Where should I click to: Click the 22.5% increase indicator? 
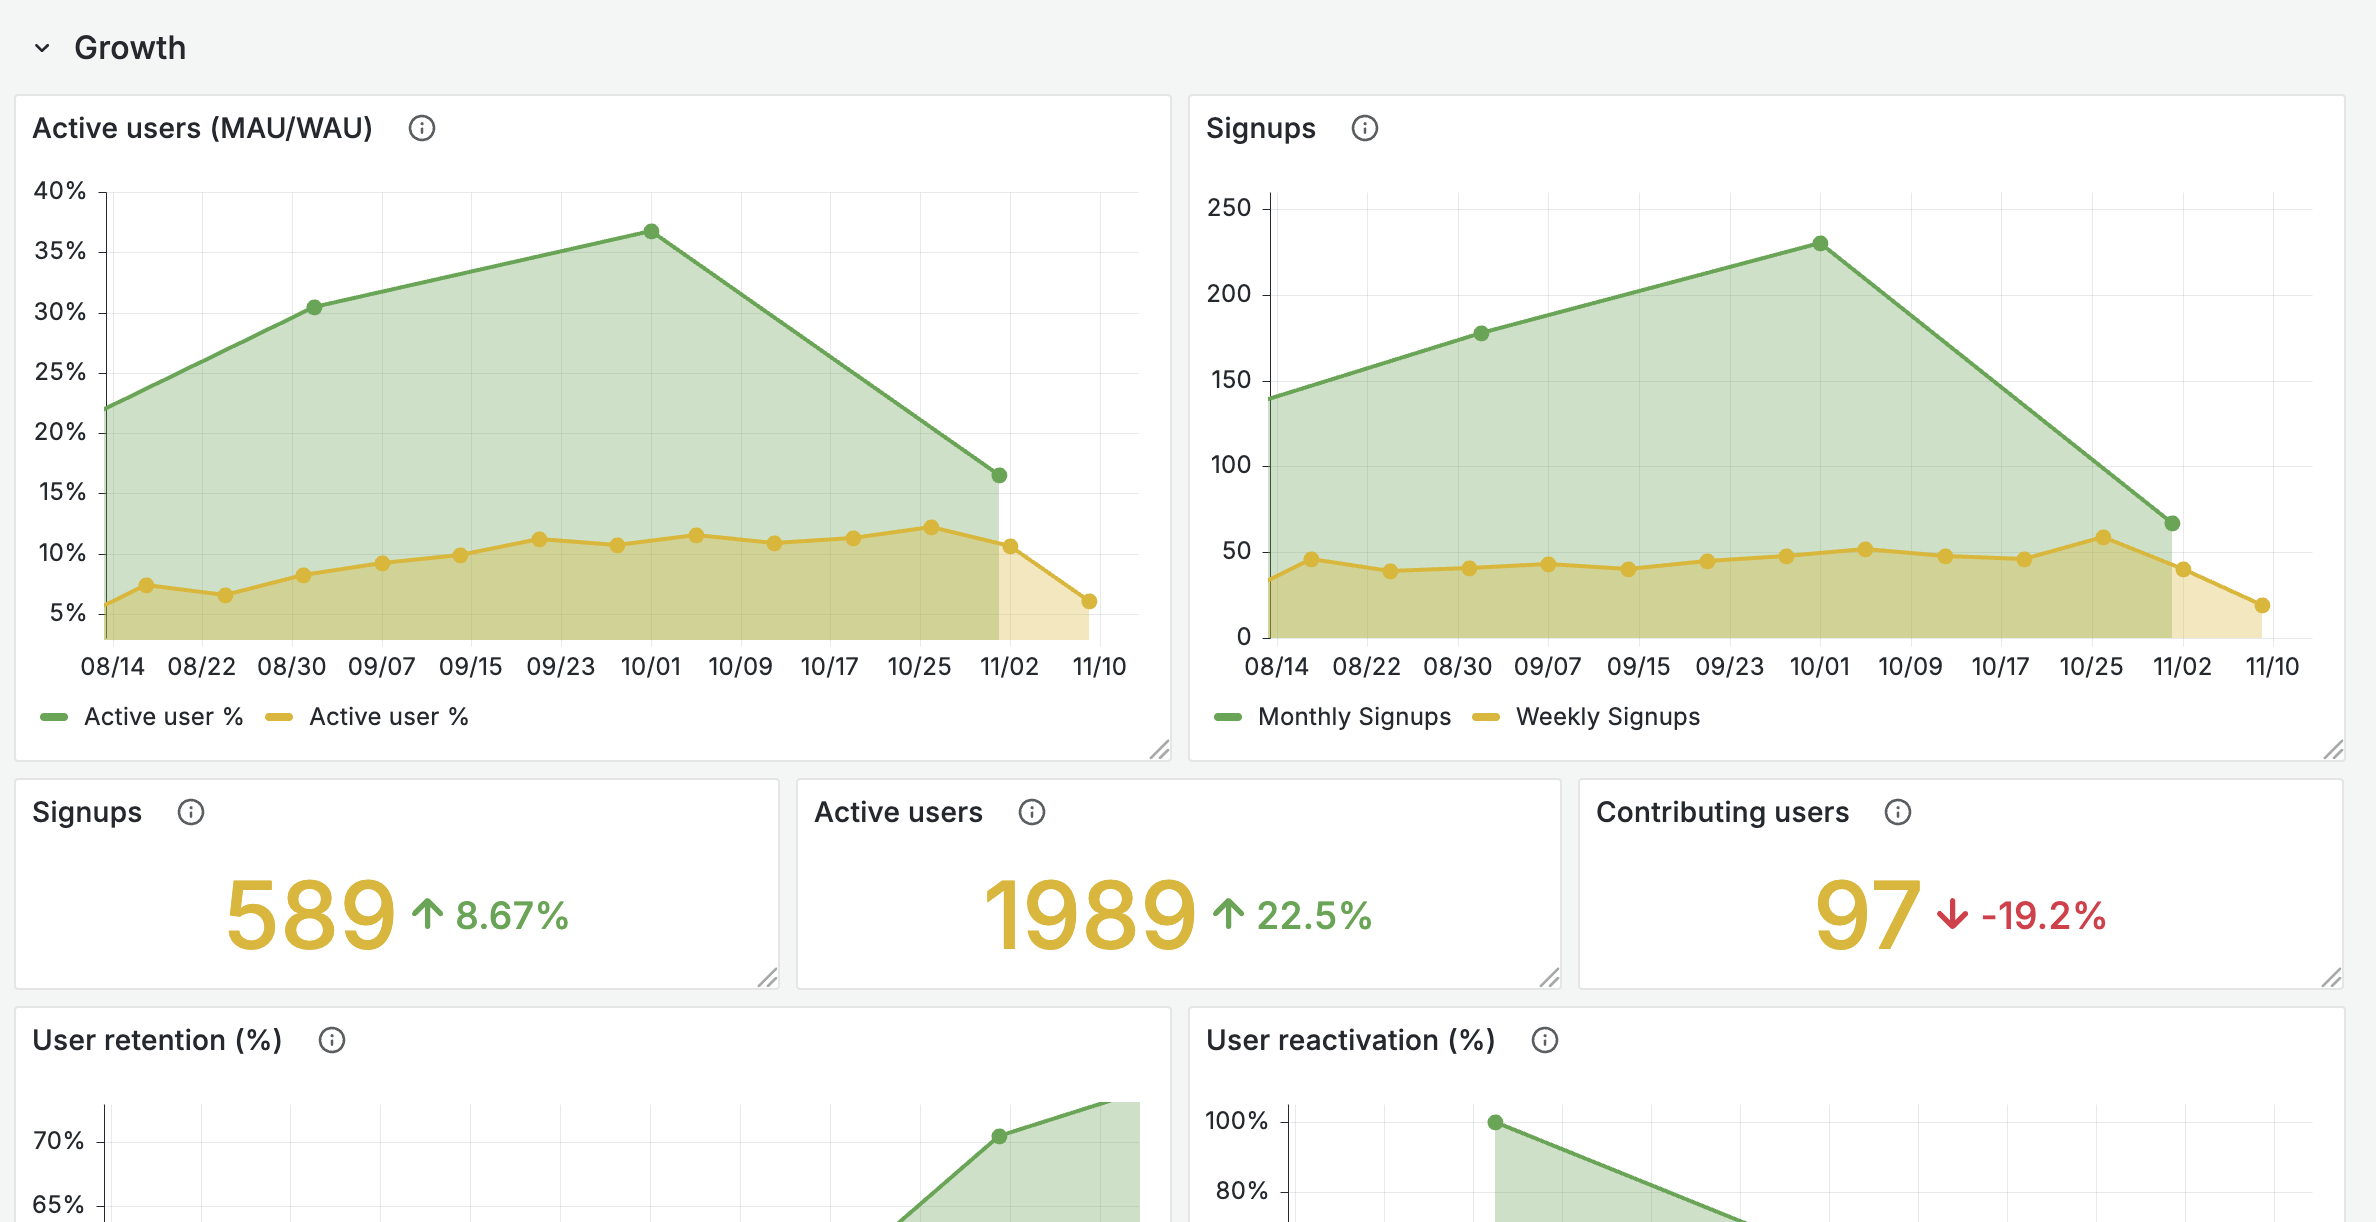coord(1292,915)
